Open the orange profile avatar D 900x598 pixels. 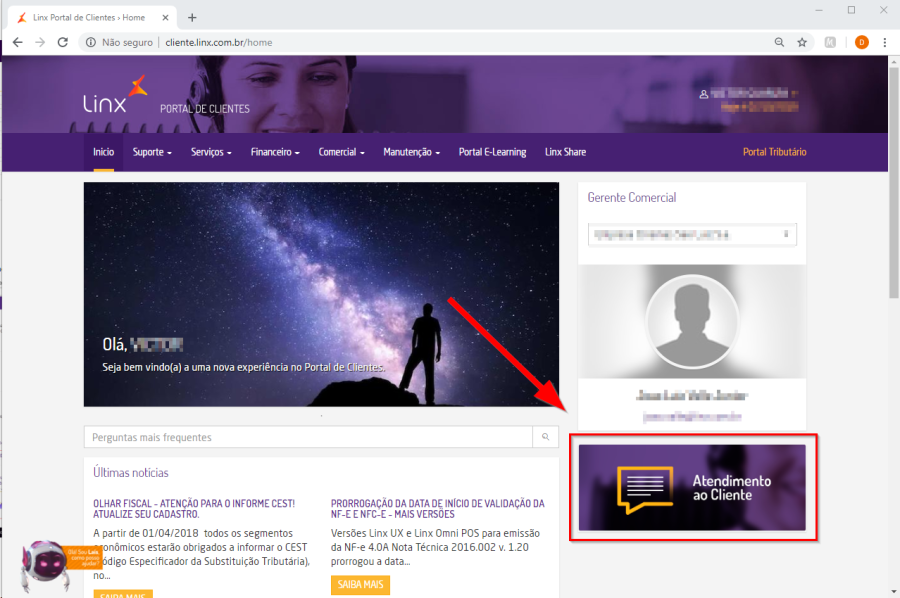coord(862,42)
